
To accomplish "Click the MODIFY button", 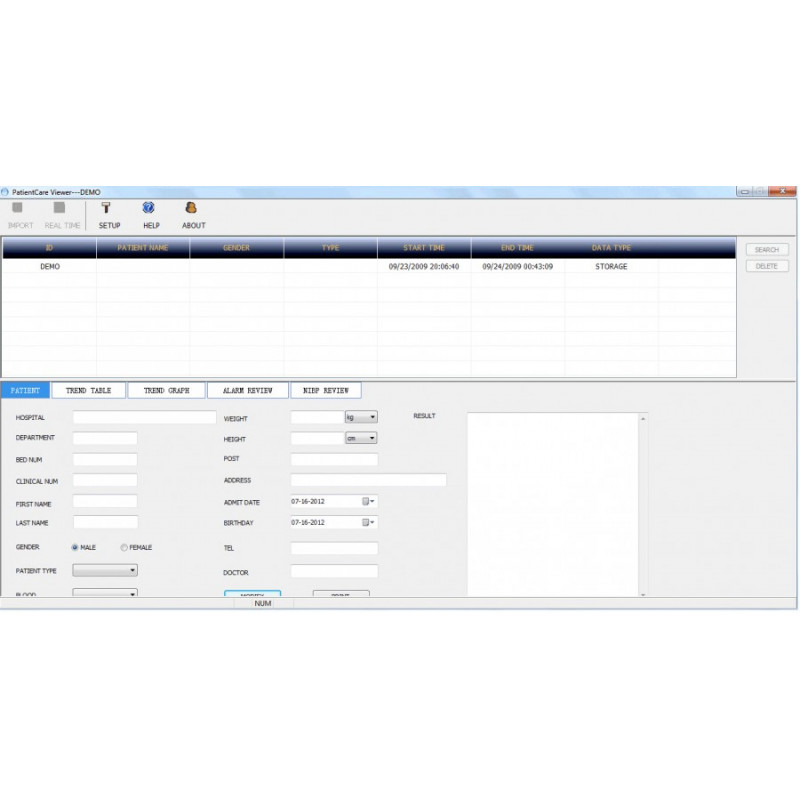I will coord(251,593).
